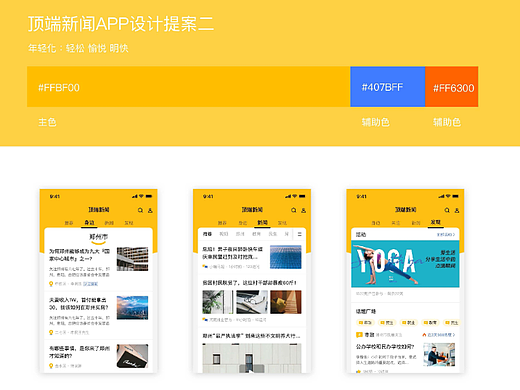Select 推荐 tab on the 郑州市 screen
Image resolution: width=520 pixels, height=390 pixels.
coord(69,223)
